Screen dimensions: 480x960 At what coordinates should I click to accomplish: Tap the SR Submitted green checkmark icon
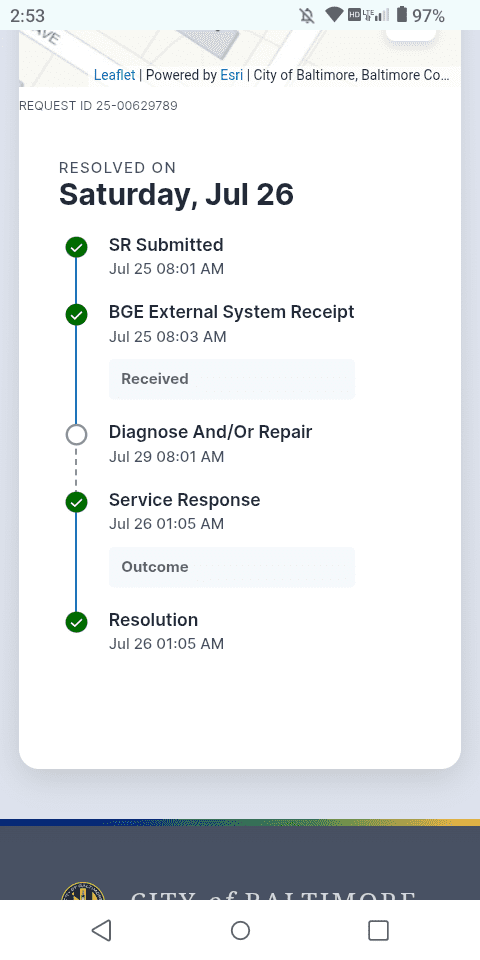pos(77,247)
